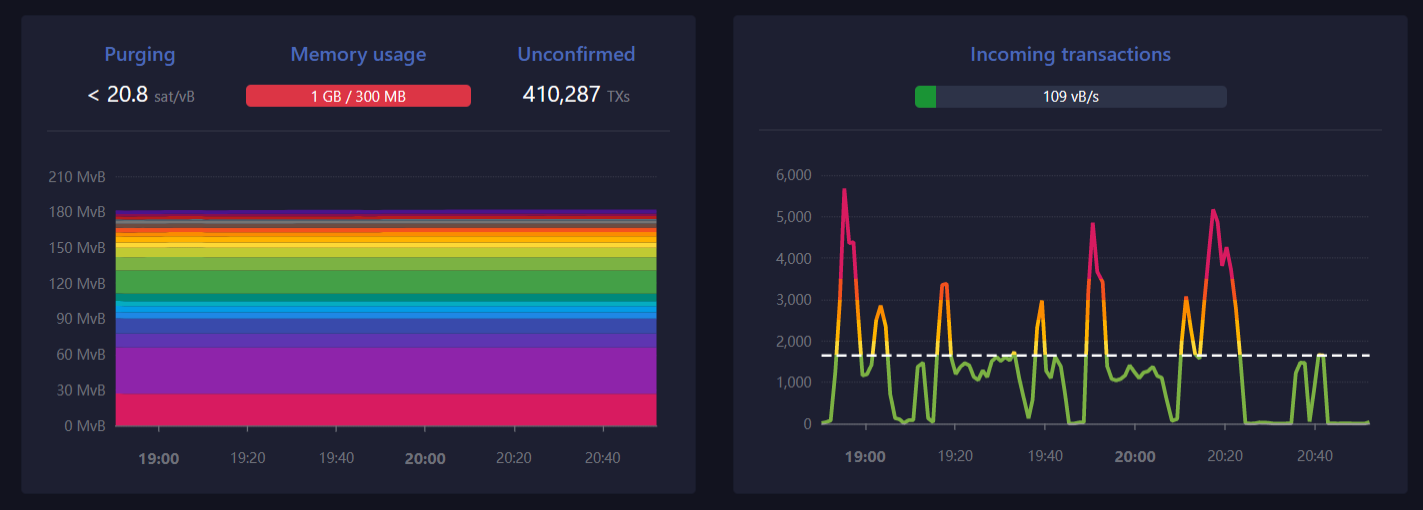This screenshot has height=510, width=1423.
Task: Click the 19:40 label on incoming transactions axis
Action: (1045, 456)
